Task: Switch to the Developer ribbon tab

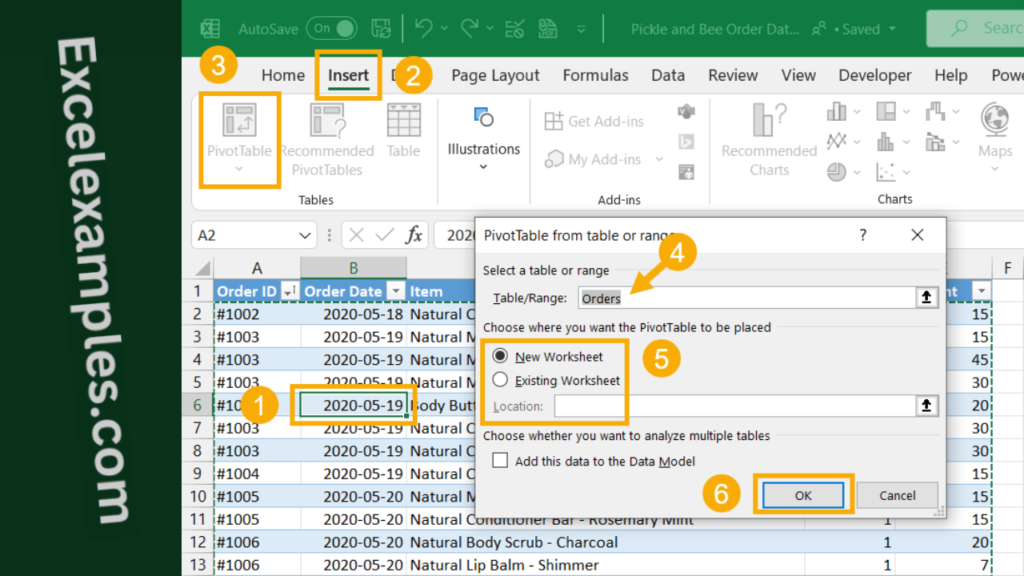Action: tap(875, 74)
